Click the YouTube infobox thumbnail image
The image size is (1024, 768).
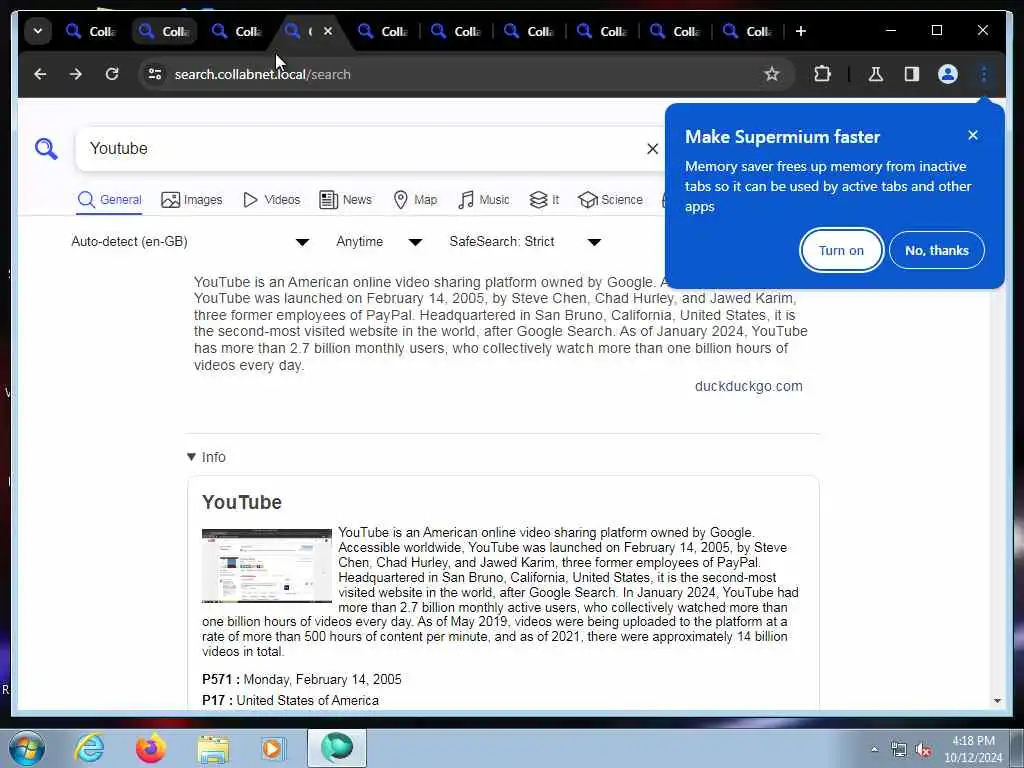[266, 566]
